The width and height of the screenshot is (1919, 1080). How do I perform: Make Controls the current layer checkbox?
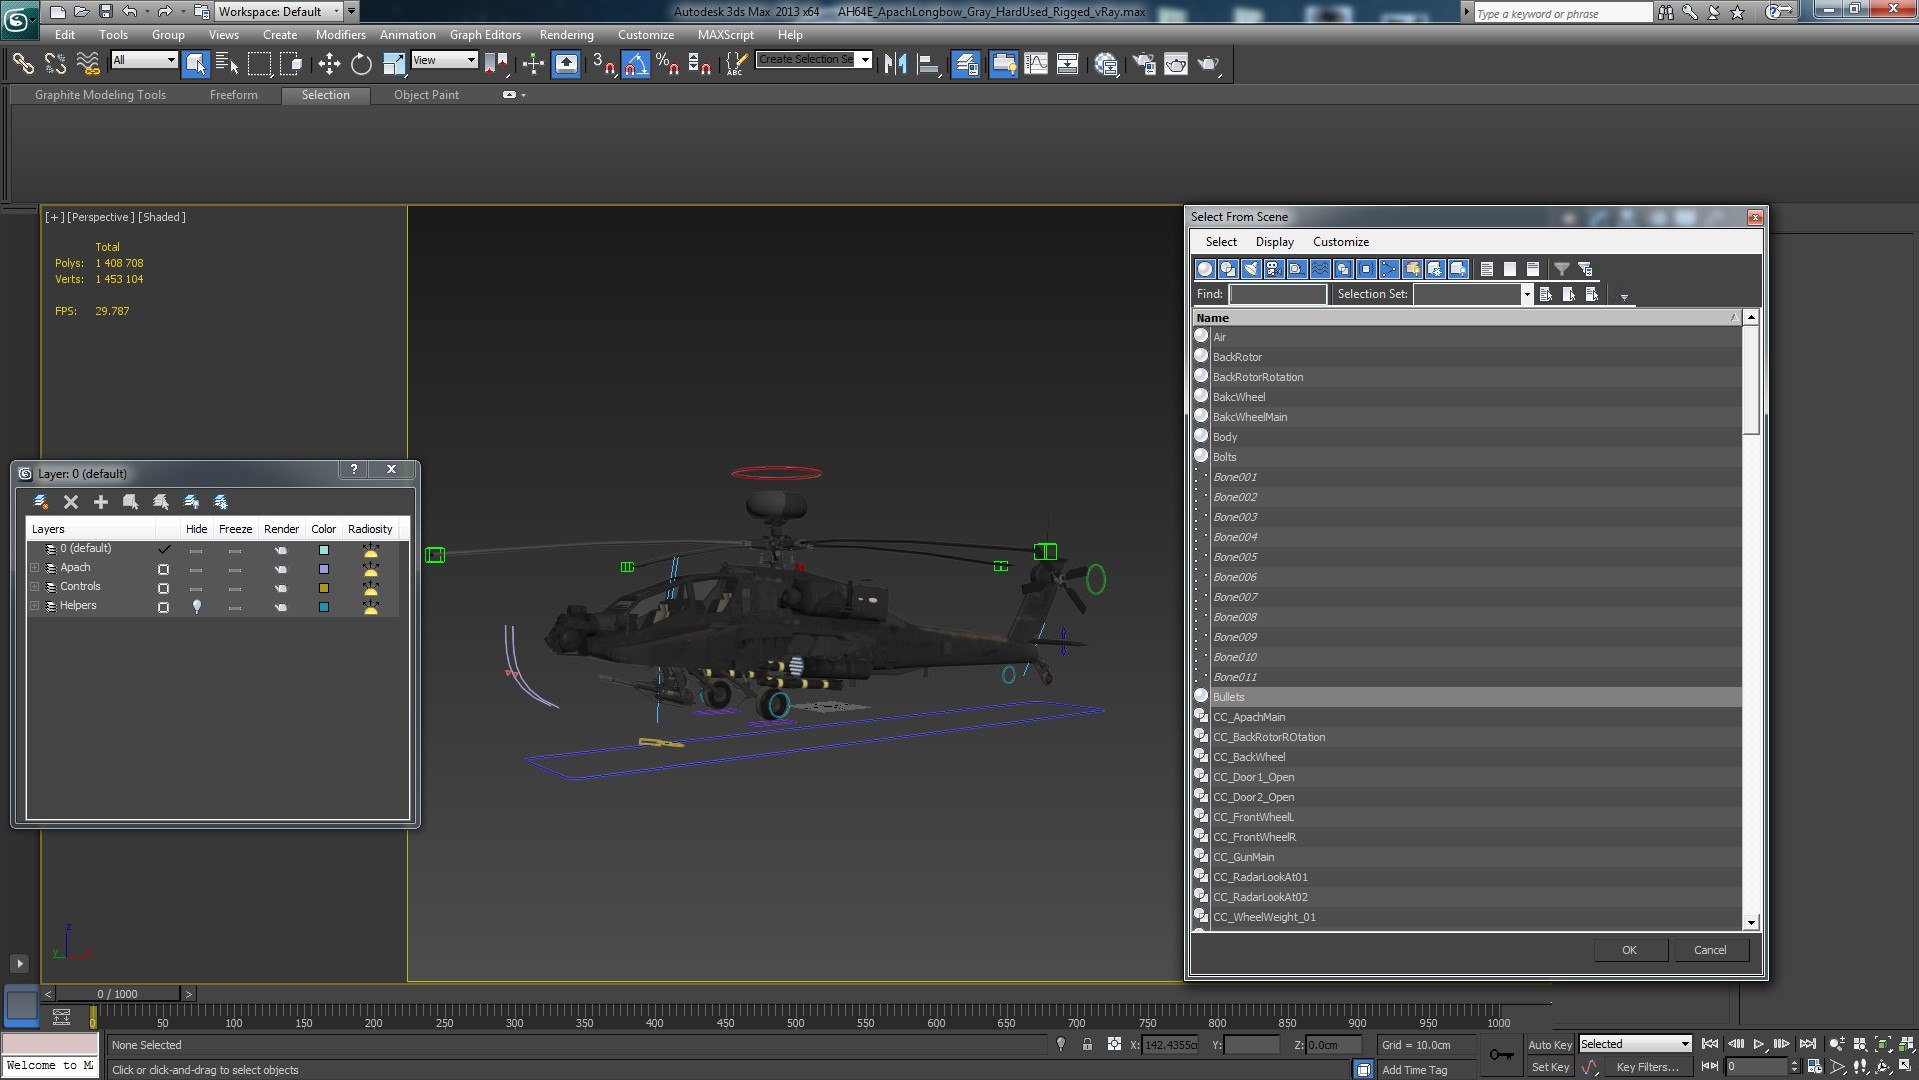point(163,588)
